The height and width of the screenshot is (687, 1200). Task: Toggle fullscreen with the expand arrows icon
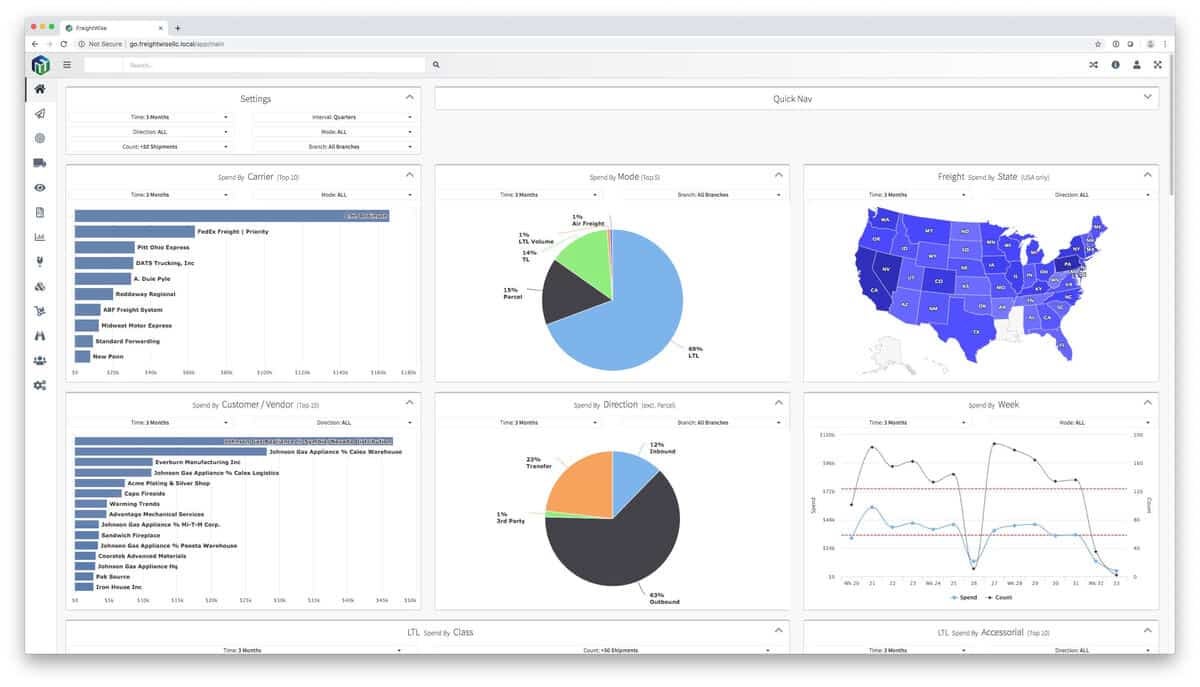[x=1158, y=65]
